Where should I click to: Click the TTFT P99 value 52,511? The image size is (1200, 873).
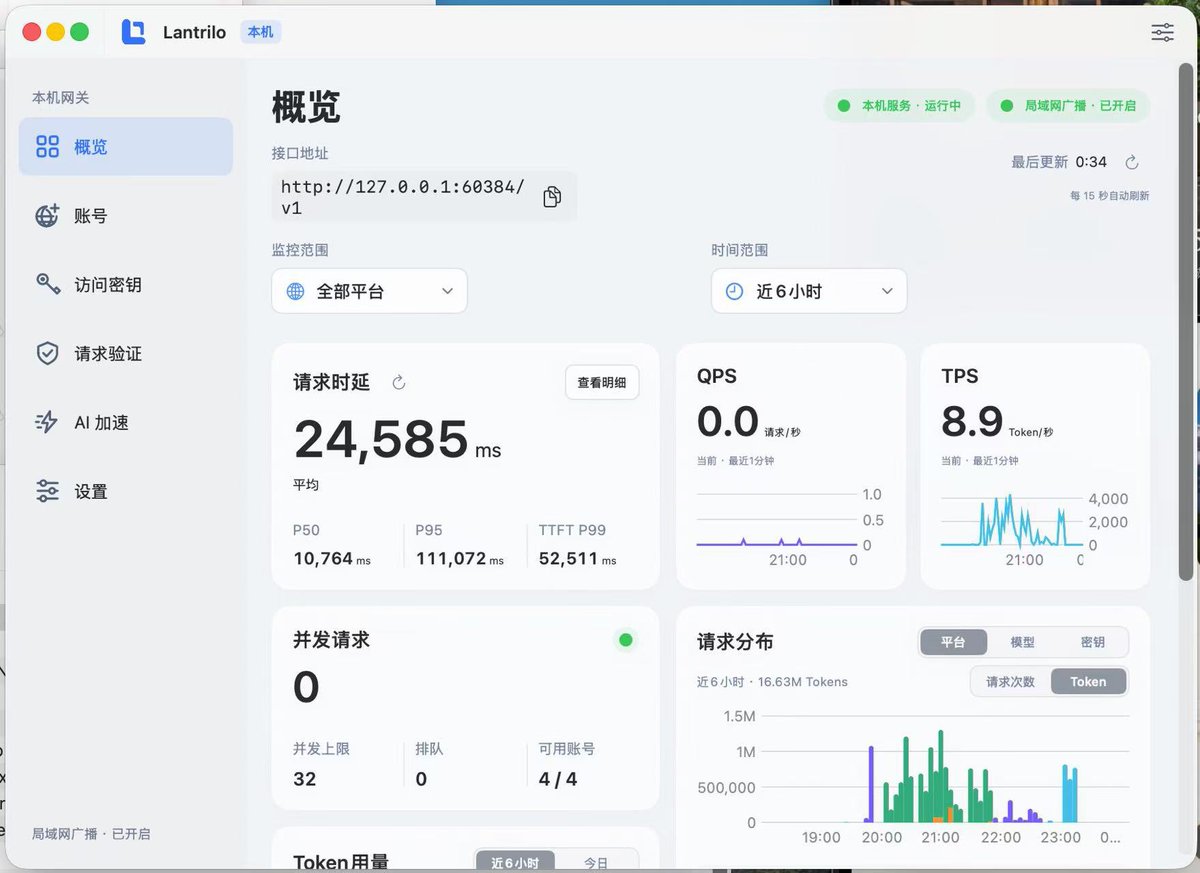577,559
